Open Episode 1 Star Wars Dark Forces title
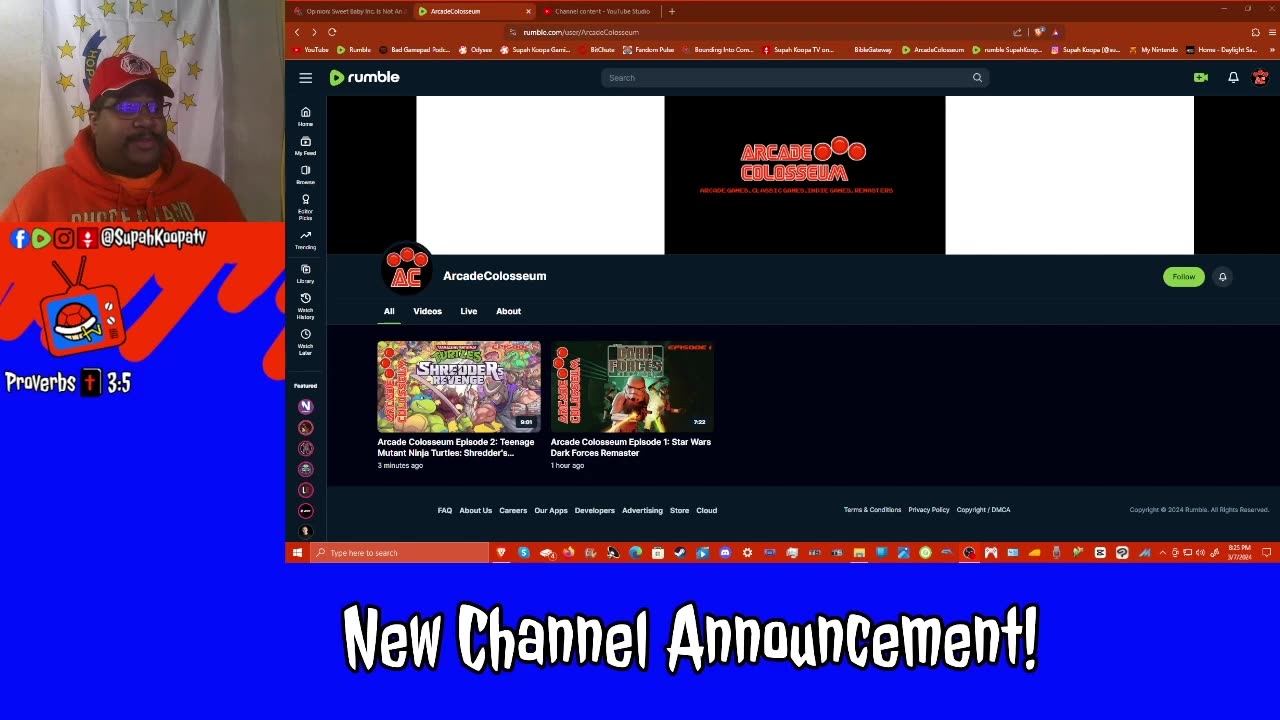The height and width of the screenshot is (720, 1280). 631,447
